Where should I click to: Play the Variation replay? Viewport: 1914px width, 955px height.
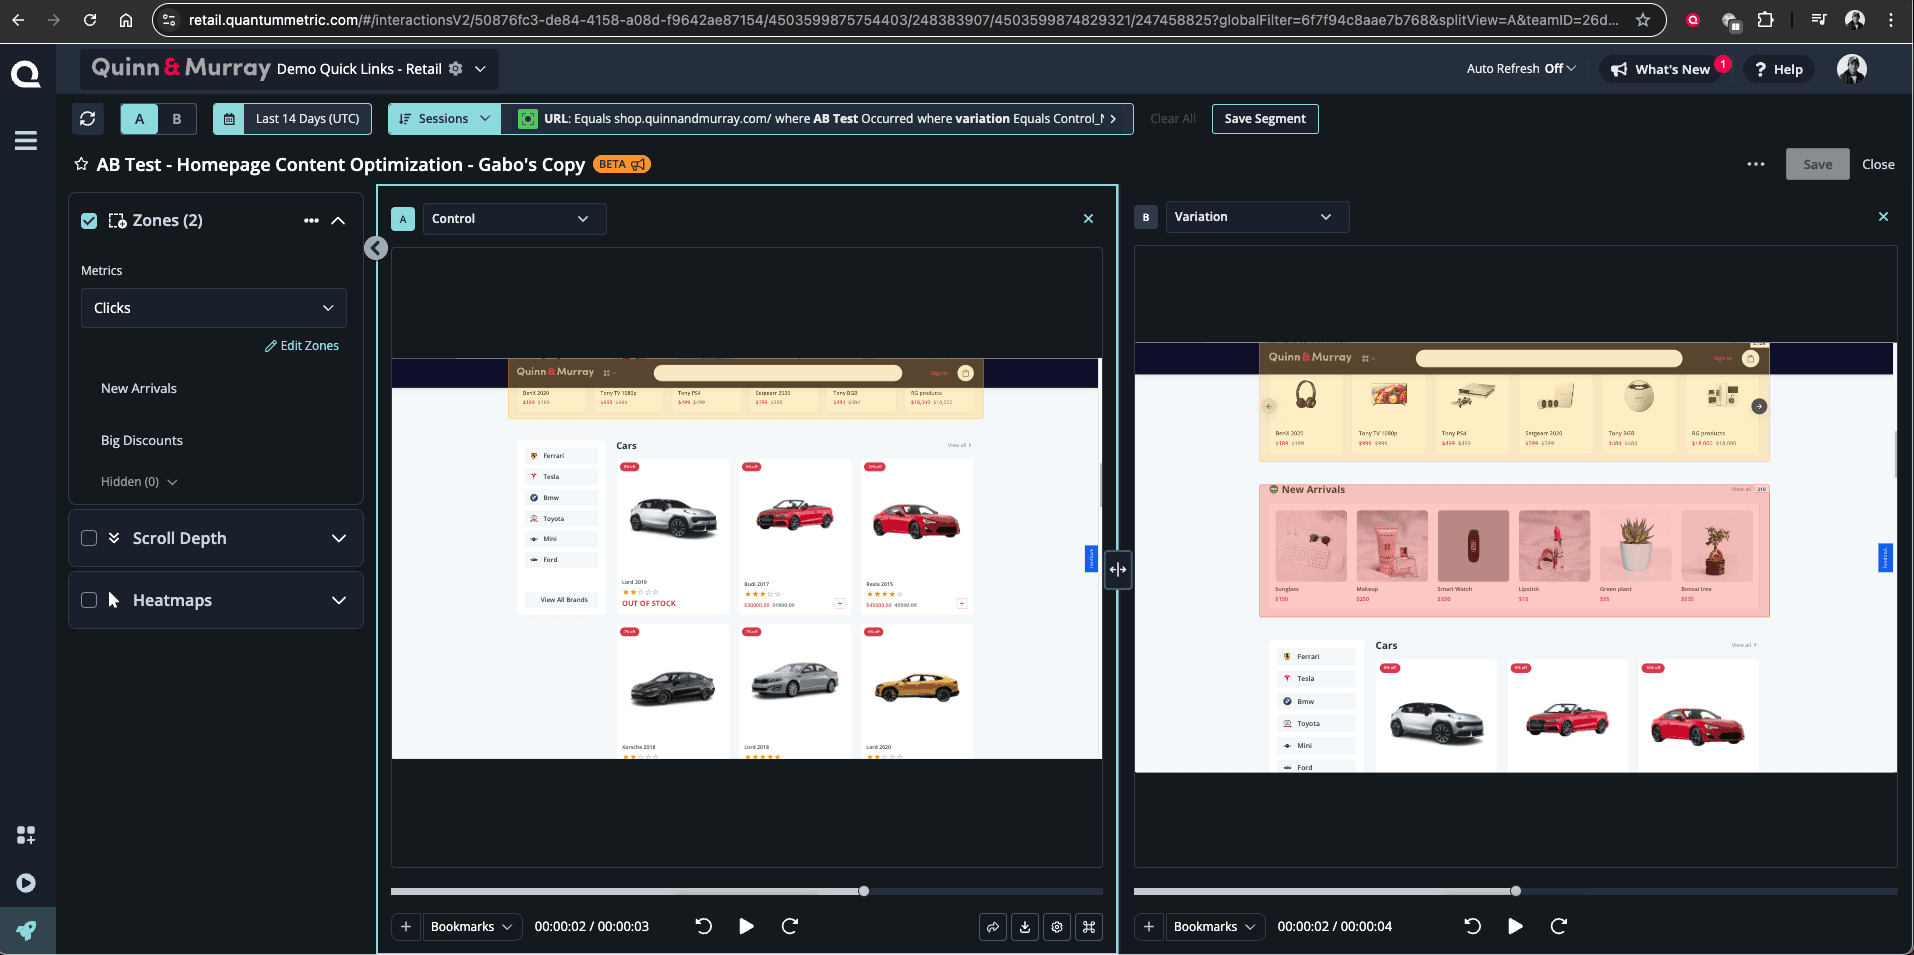point(1515,927)
